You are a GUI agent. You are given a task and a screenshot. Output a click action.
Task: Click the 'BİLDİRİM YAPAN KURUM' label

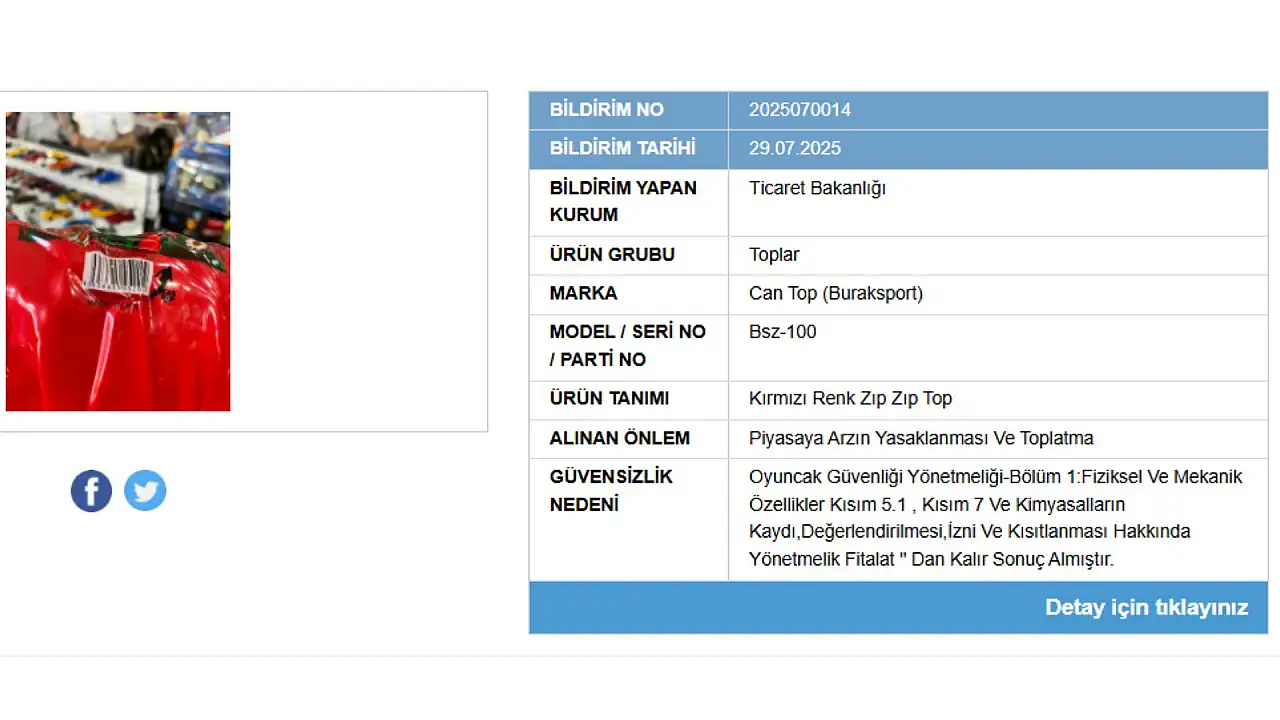pyautogui.click(x=623, y=201)
